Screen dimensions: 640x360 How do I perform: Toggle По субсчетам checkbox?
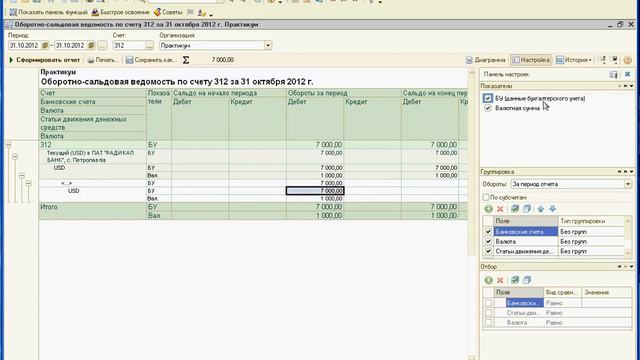tap(486, 198)
